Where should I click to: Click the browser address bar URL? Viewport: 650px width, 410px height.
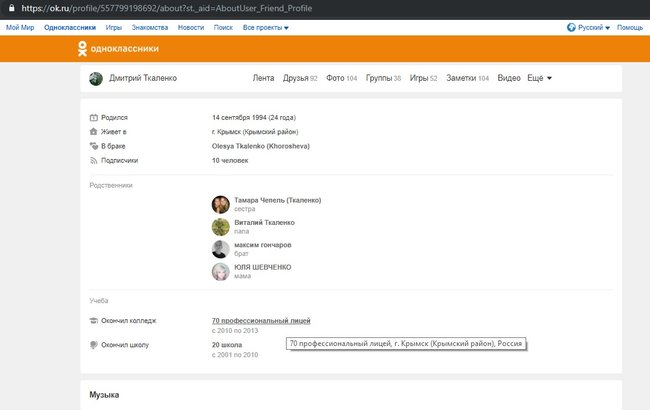[x=167, y=8]
